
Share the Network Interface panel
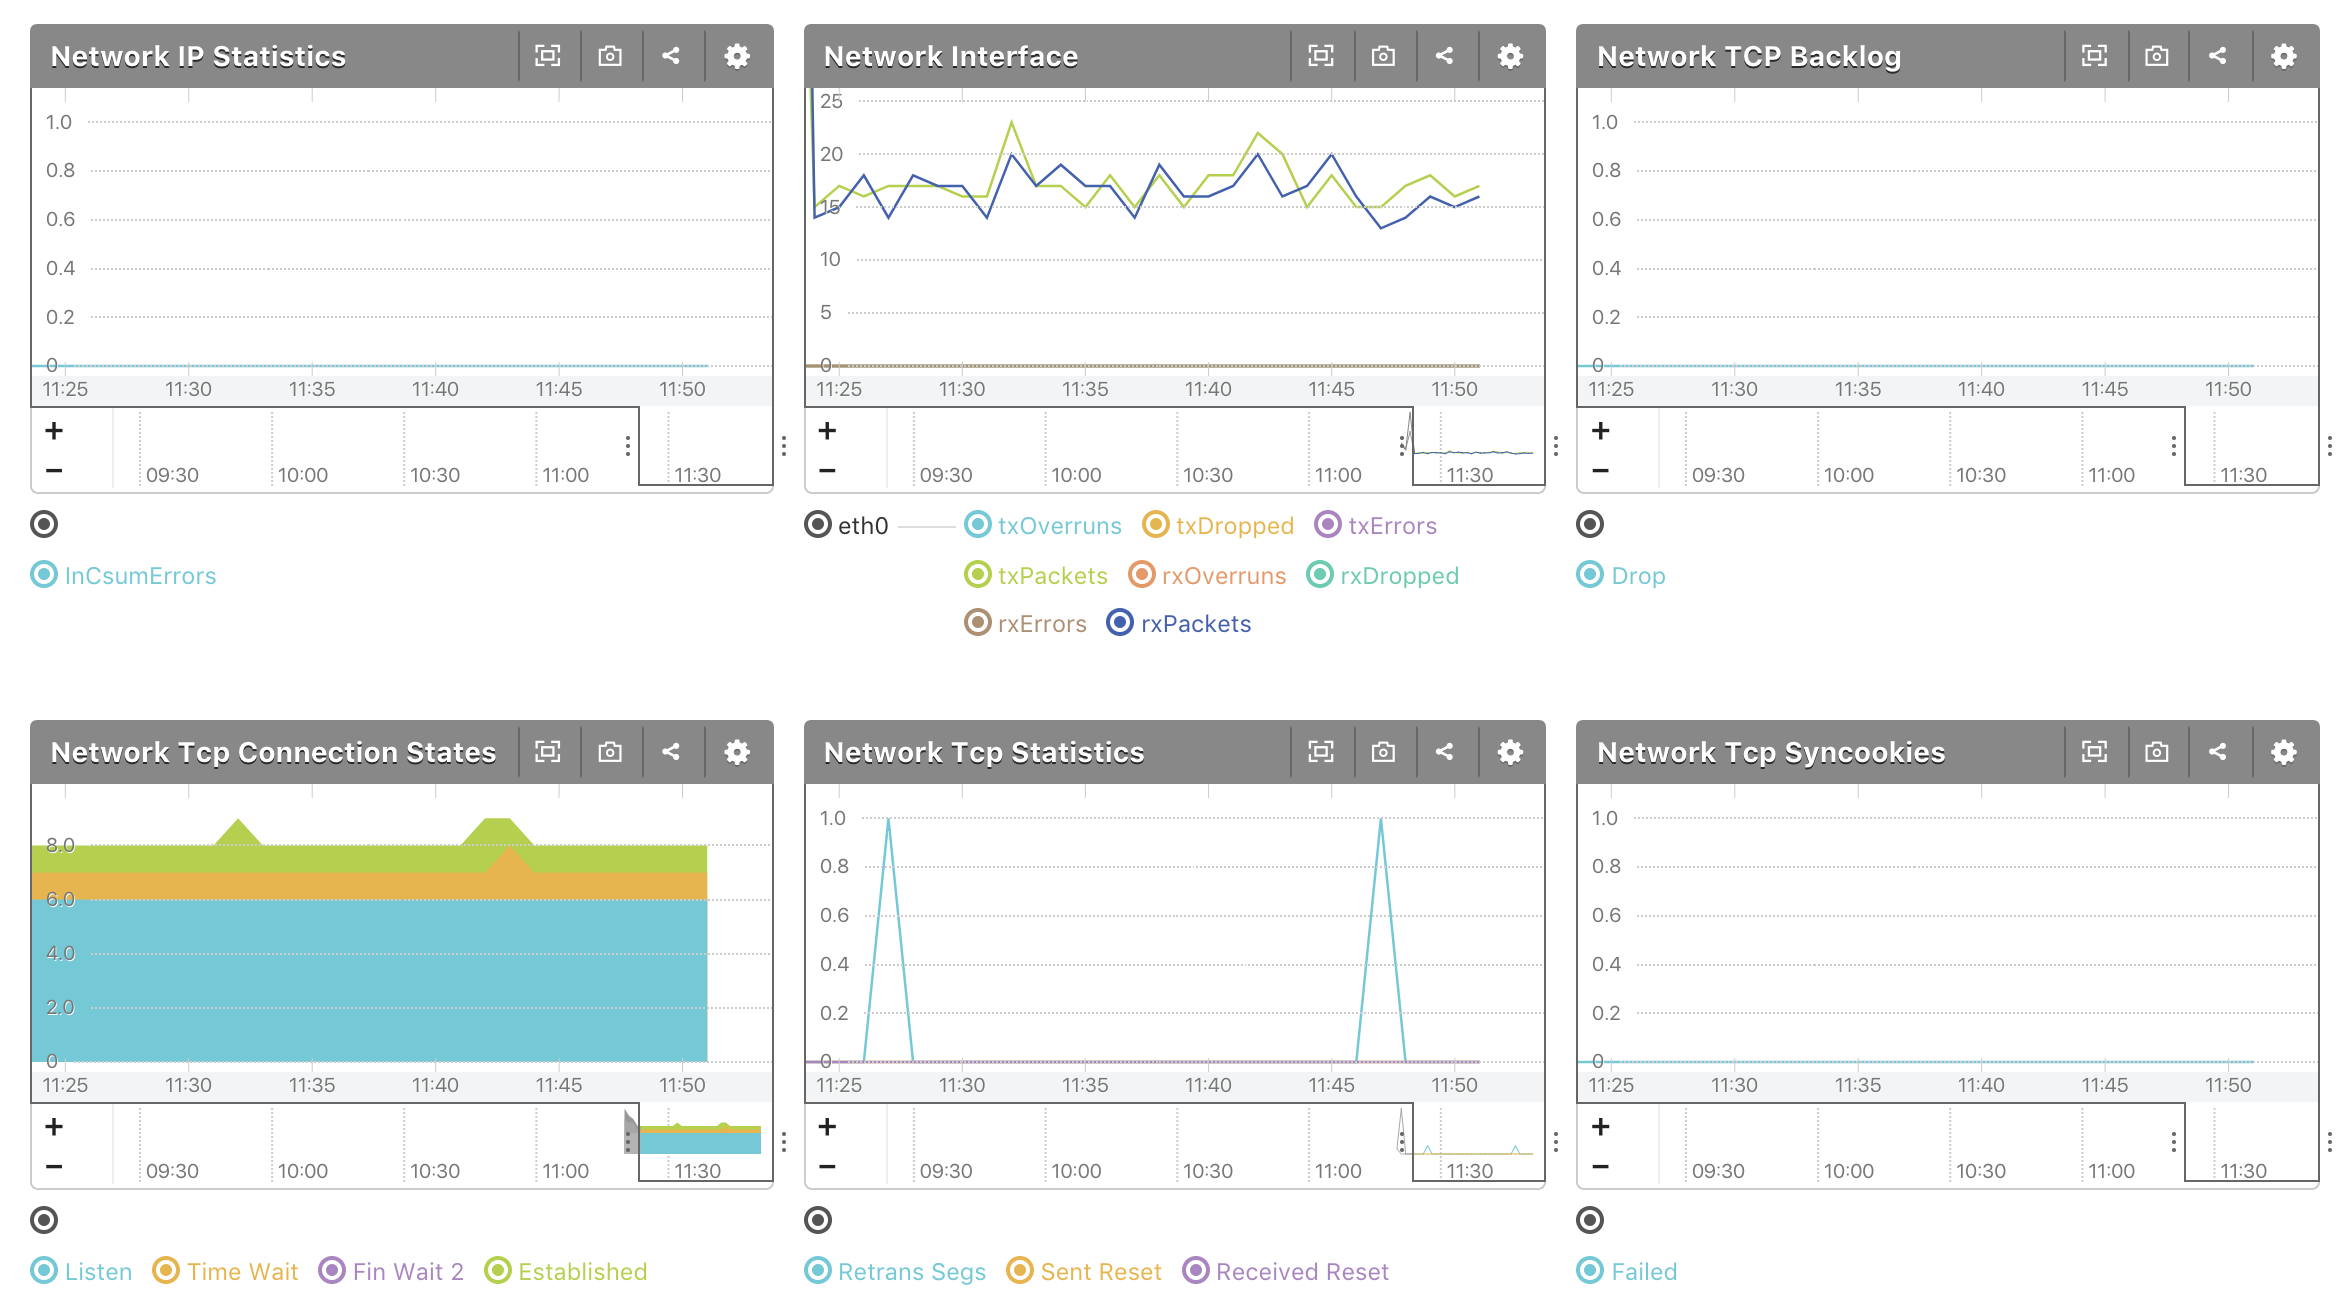(x=1444, y=56)
